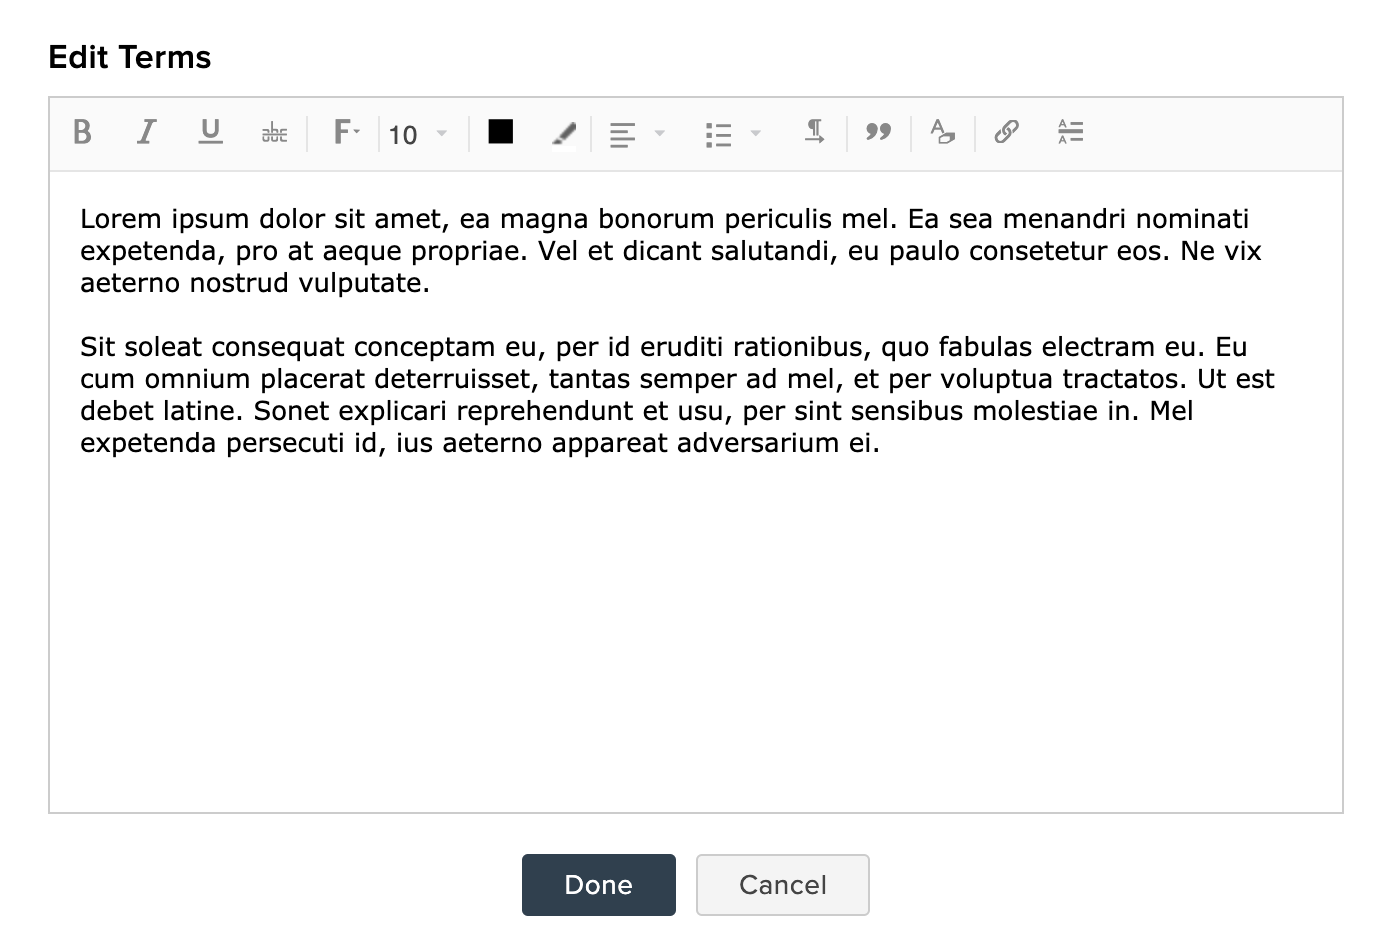This screenshot has width=1392, height=942.
Task: Click the paragraph starting "Sit soleat consequat"
Action: coord(678,395)
